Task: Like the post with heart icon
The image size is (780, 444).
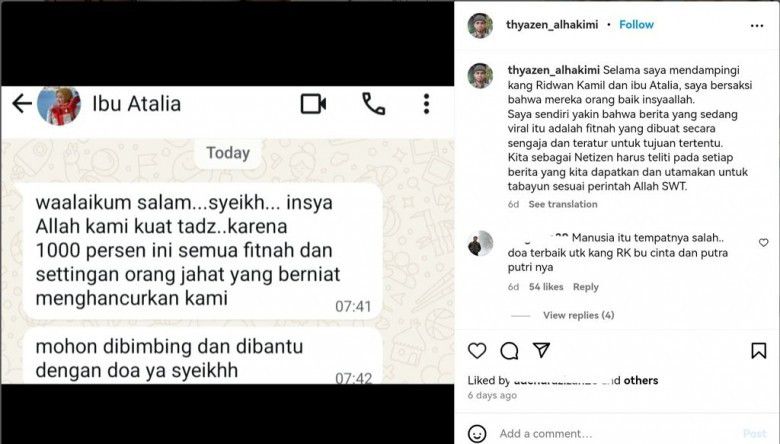Action: pos(477,351)
